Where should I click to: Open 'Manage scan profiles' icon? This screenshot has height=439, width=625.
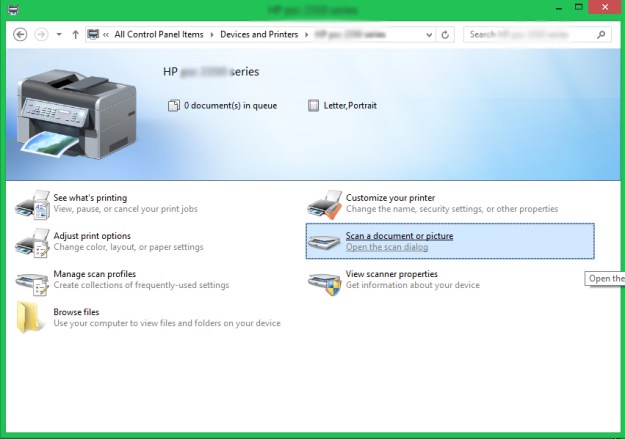click(32, 280)
